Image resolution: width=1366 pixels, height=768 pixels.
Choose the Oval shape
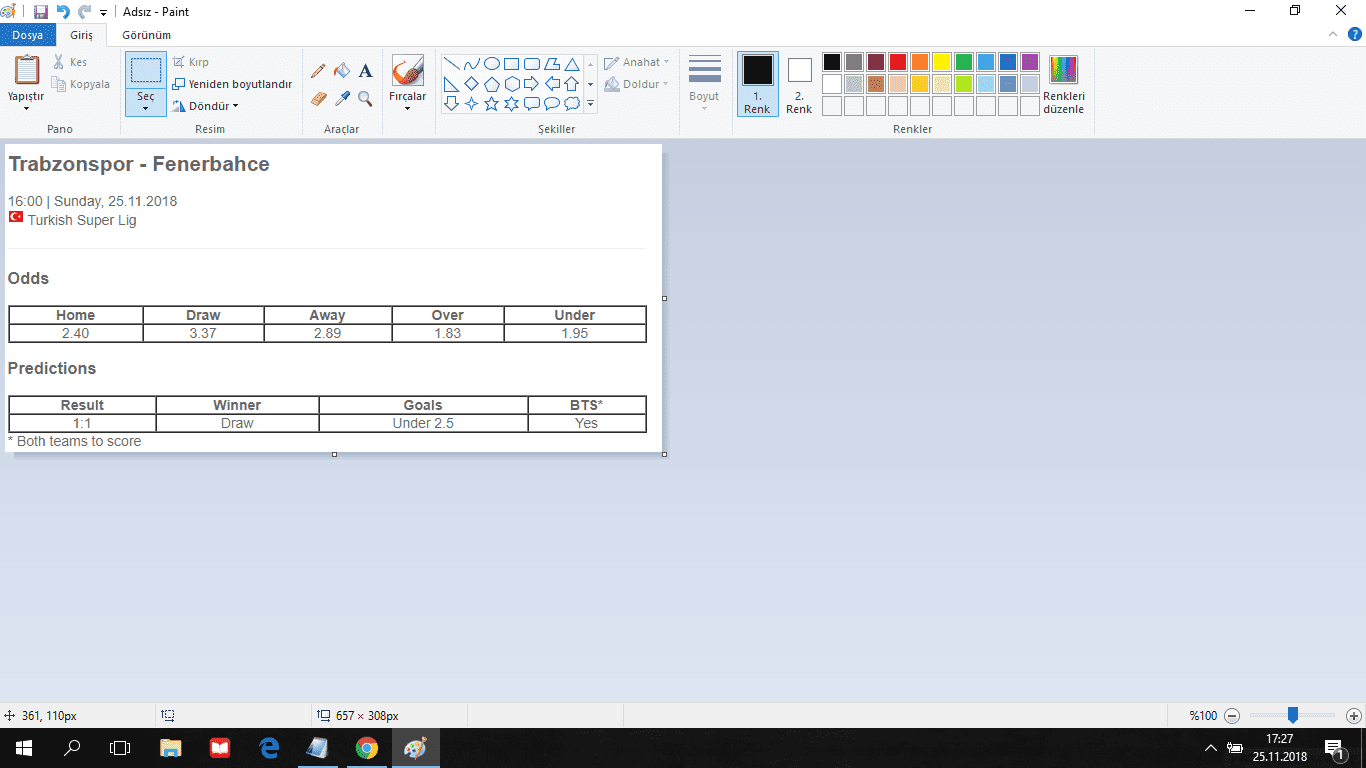492,64
